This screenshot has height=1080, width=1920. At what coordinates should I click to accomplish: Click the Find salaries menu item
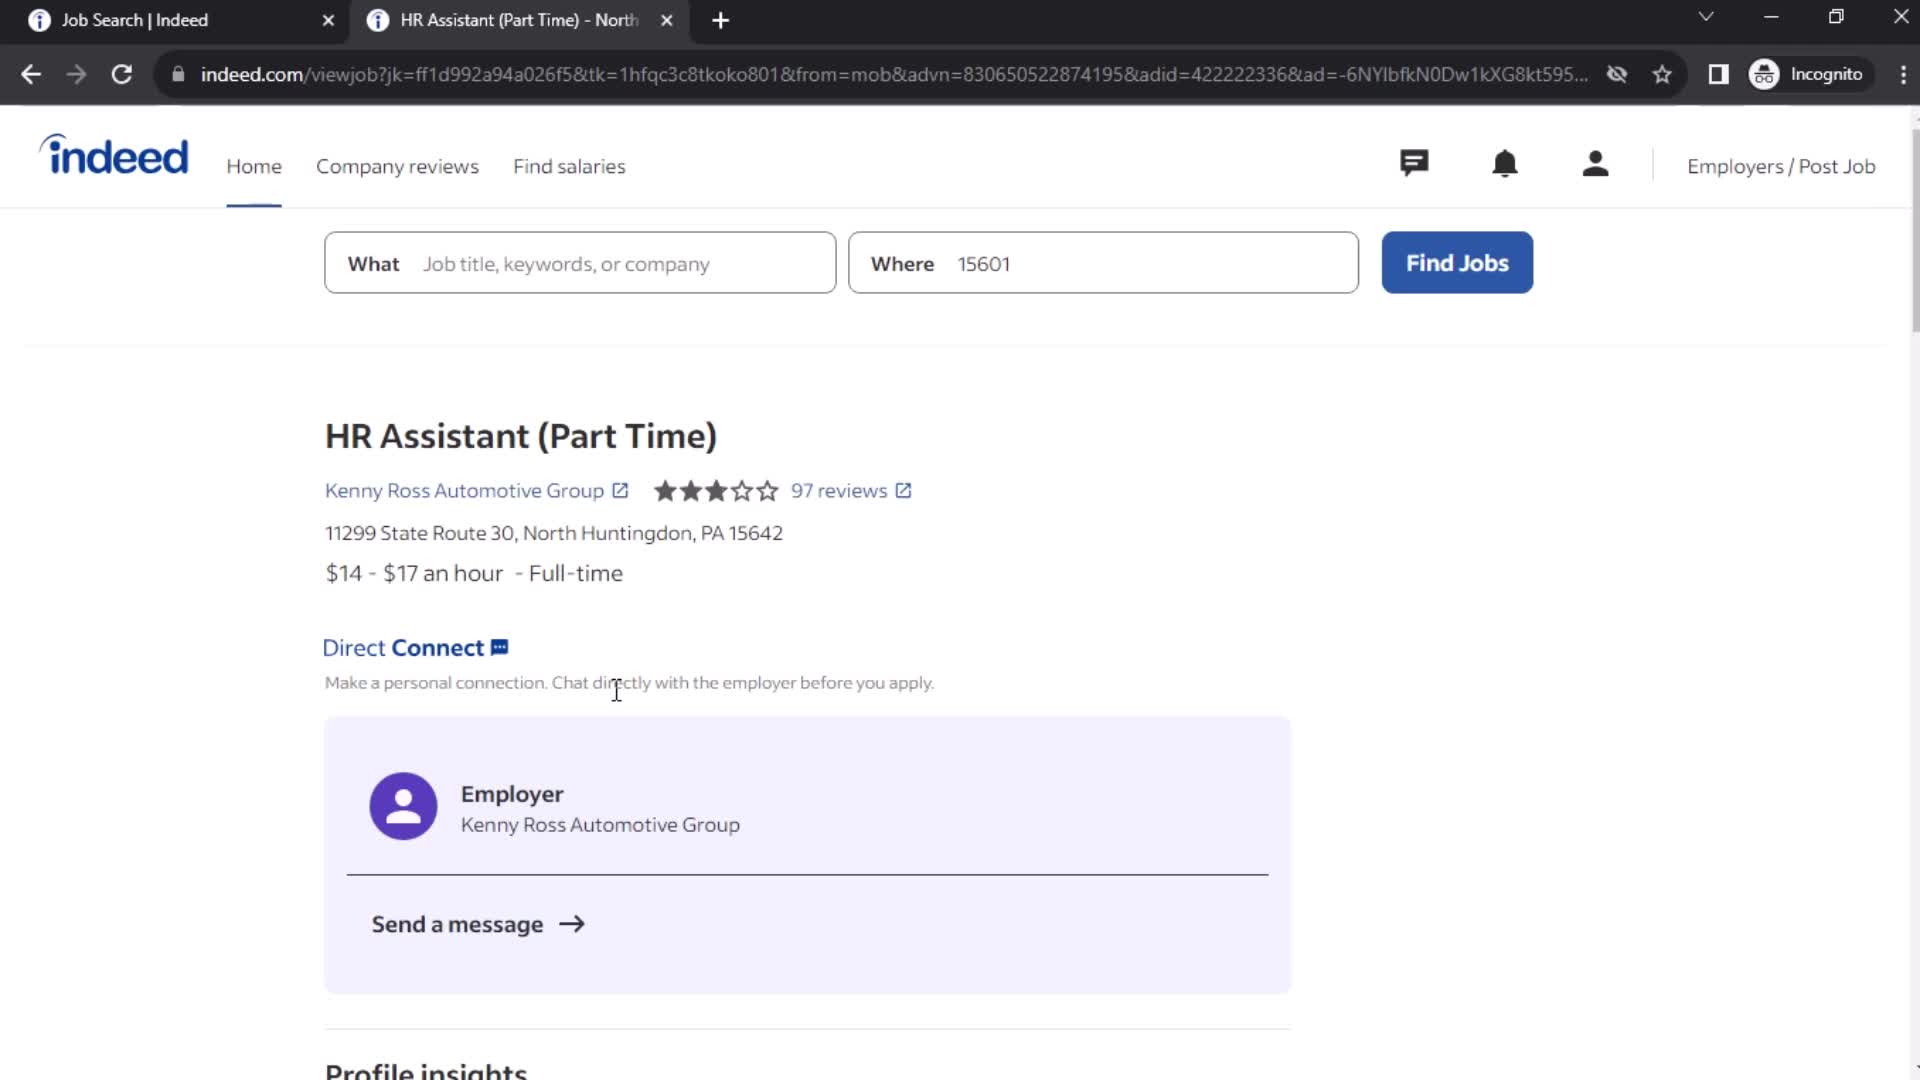click(x=570, y=165)
